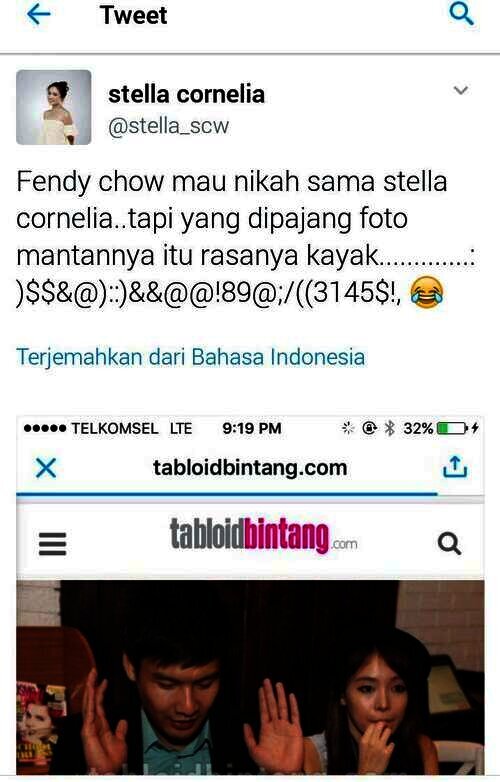Tap the laughing emoji in tweet
Screen dimensions: 500x782
[x=427, y=293]
